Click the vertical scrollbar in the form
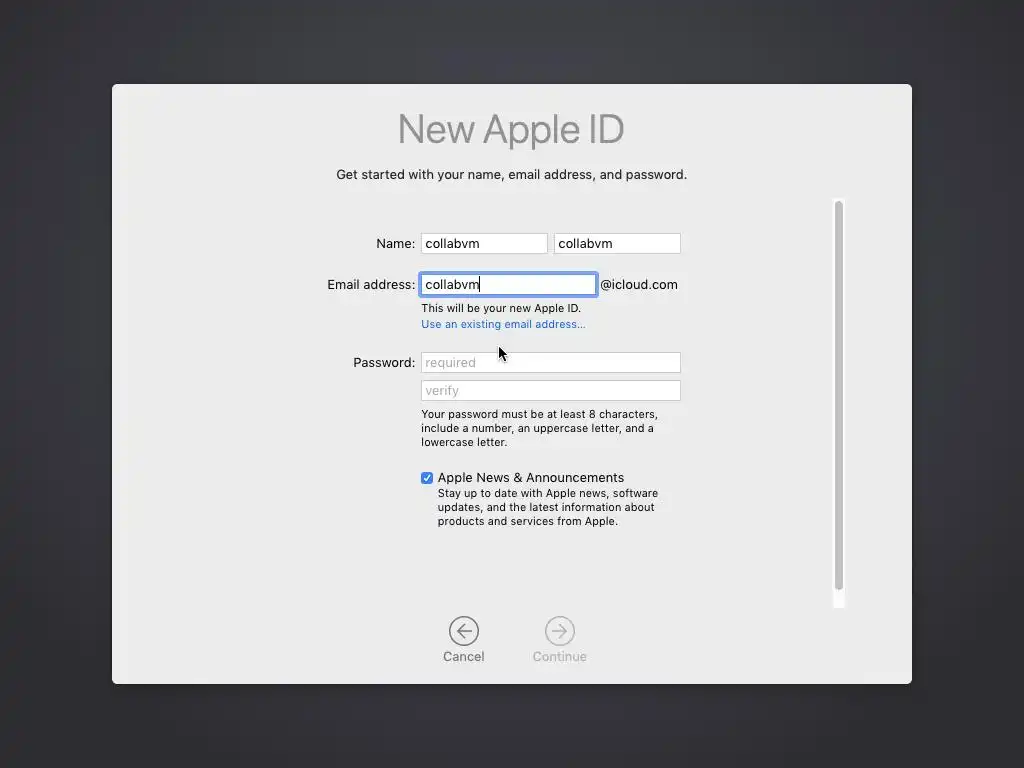Image resolution: width=1024 pixels, height=768 pixels. (x=839, y=396)
